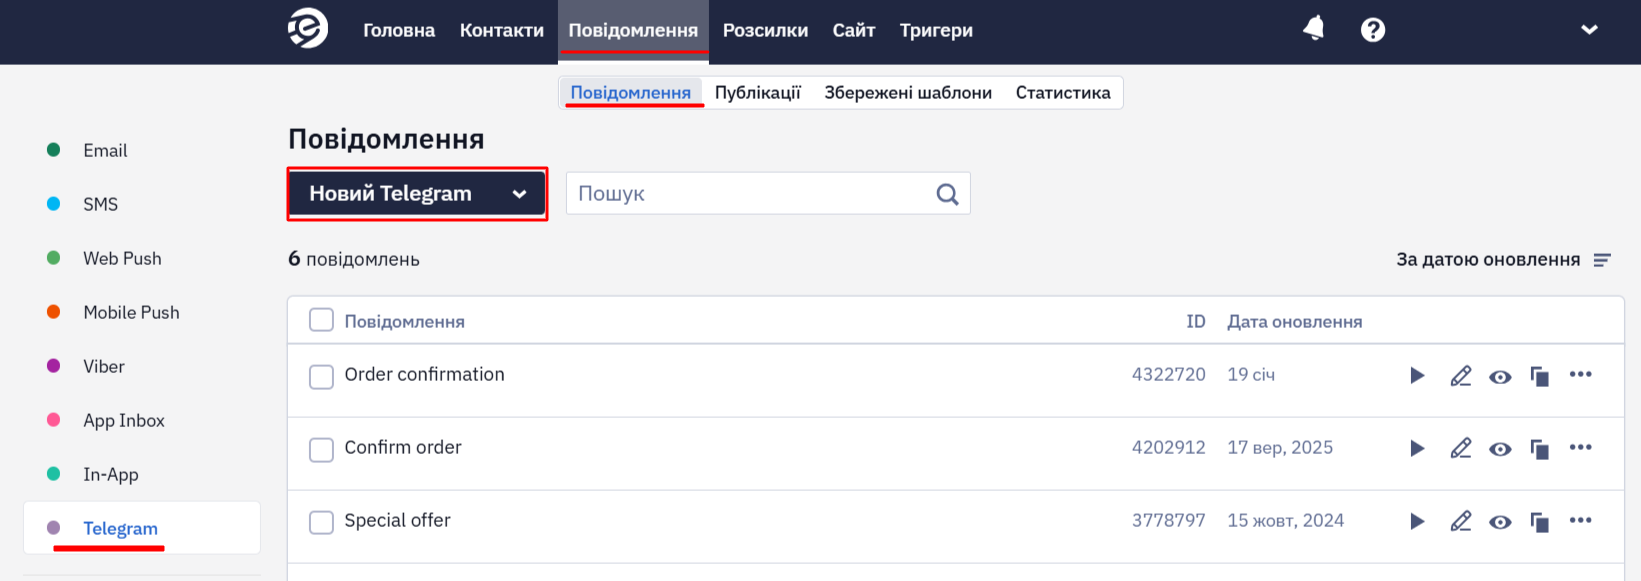Go to Головна in top navigation
Viewport: 1641px width, 581px height.
point(399,30)
